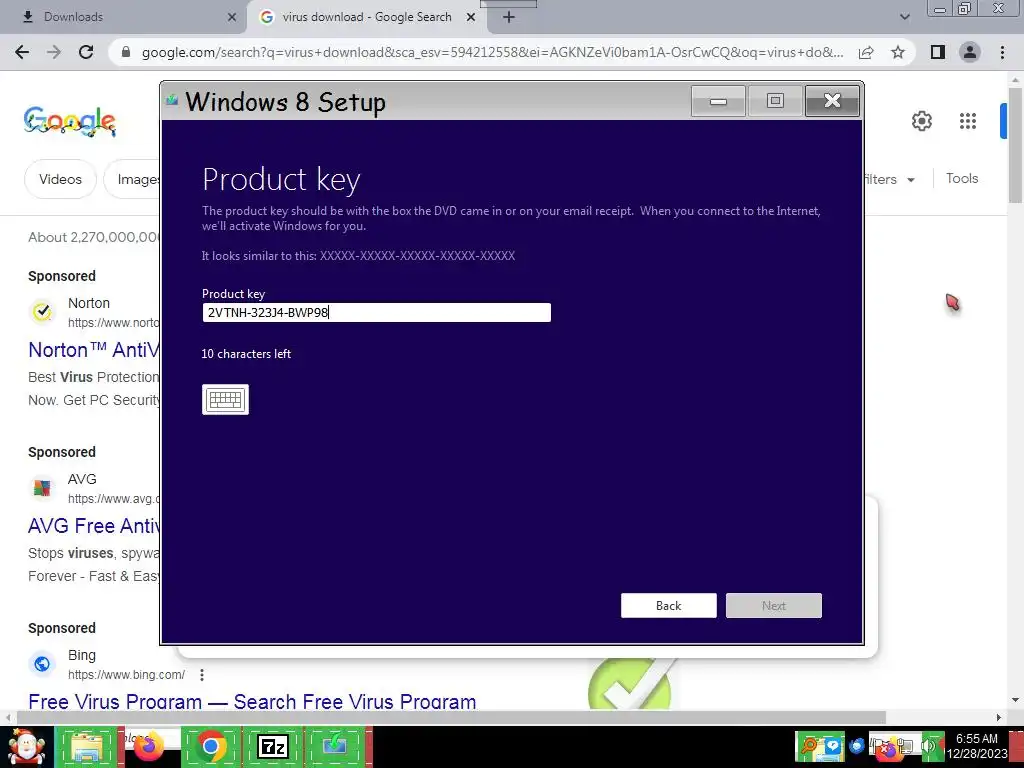Click the AVG favicon in results
The height and width of the screenshot is (768, 1024).
(42, 487)
